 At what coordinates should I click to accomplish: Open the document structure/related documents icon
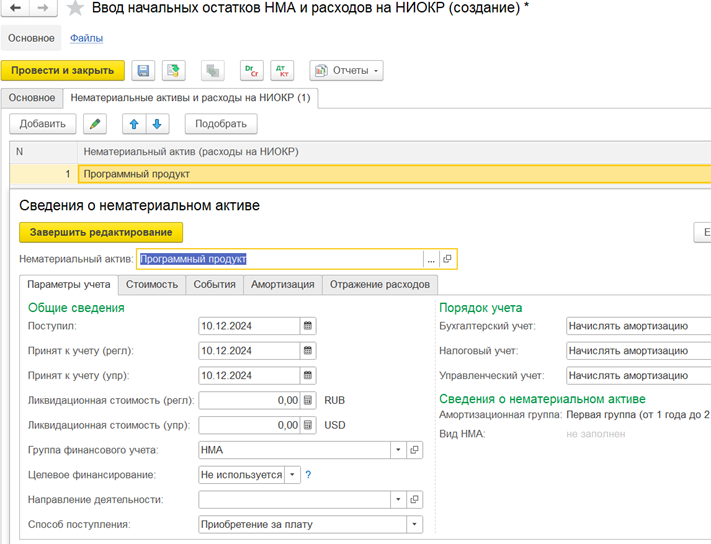pos(213,71)
